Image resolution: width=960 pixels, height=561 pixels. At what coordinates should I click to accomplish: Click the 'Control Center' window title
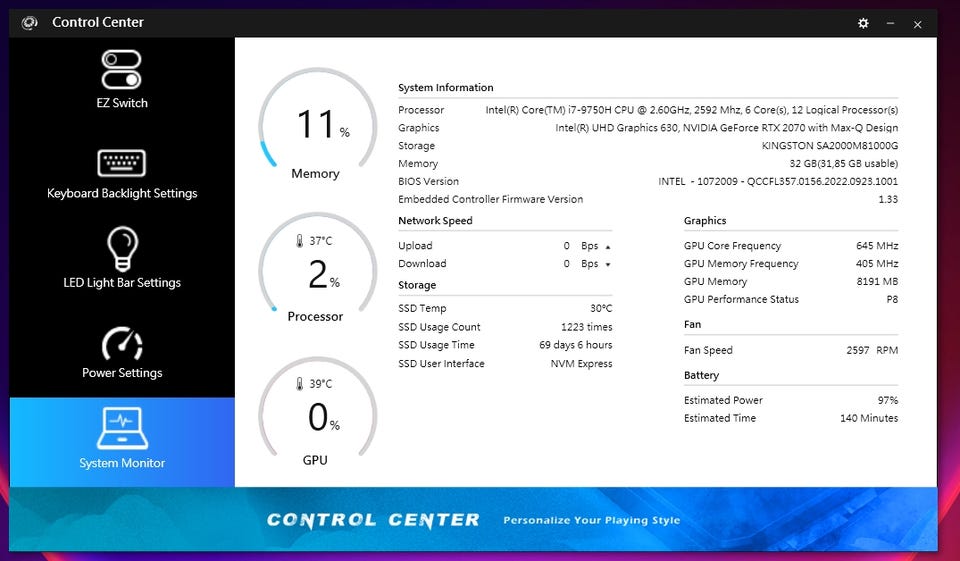click(x=98, y=22)
